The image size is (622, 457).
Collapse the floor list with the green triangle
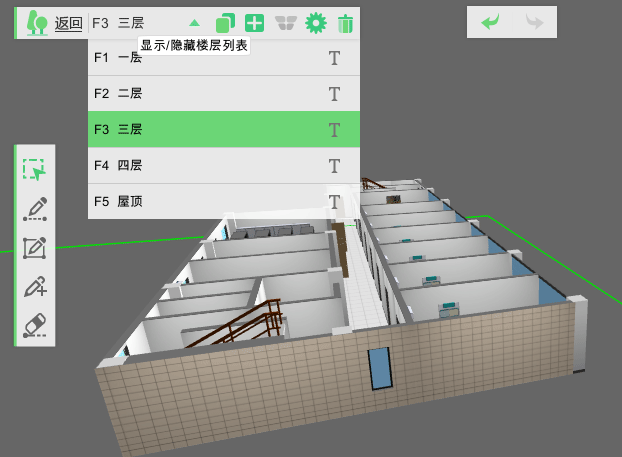point(194,23)
